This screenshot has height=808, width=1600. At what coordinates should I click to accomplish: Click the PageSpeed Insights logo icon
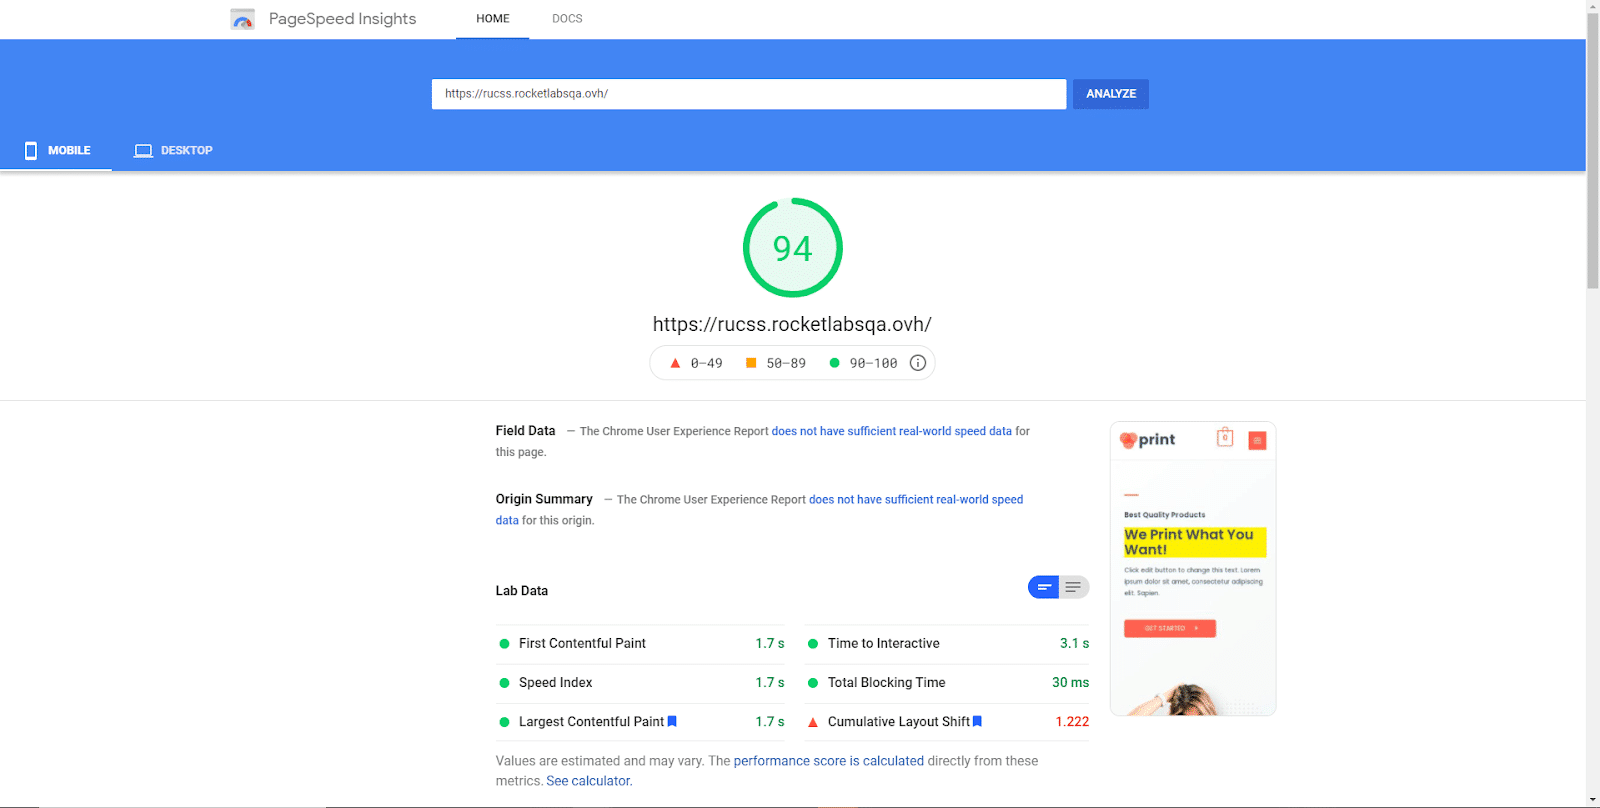click(242, 19)
